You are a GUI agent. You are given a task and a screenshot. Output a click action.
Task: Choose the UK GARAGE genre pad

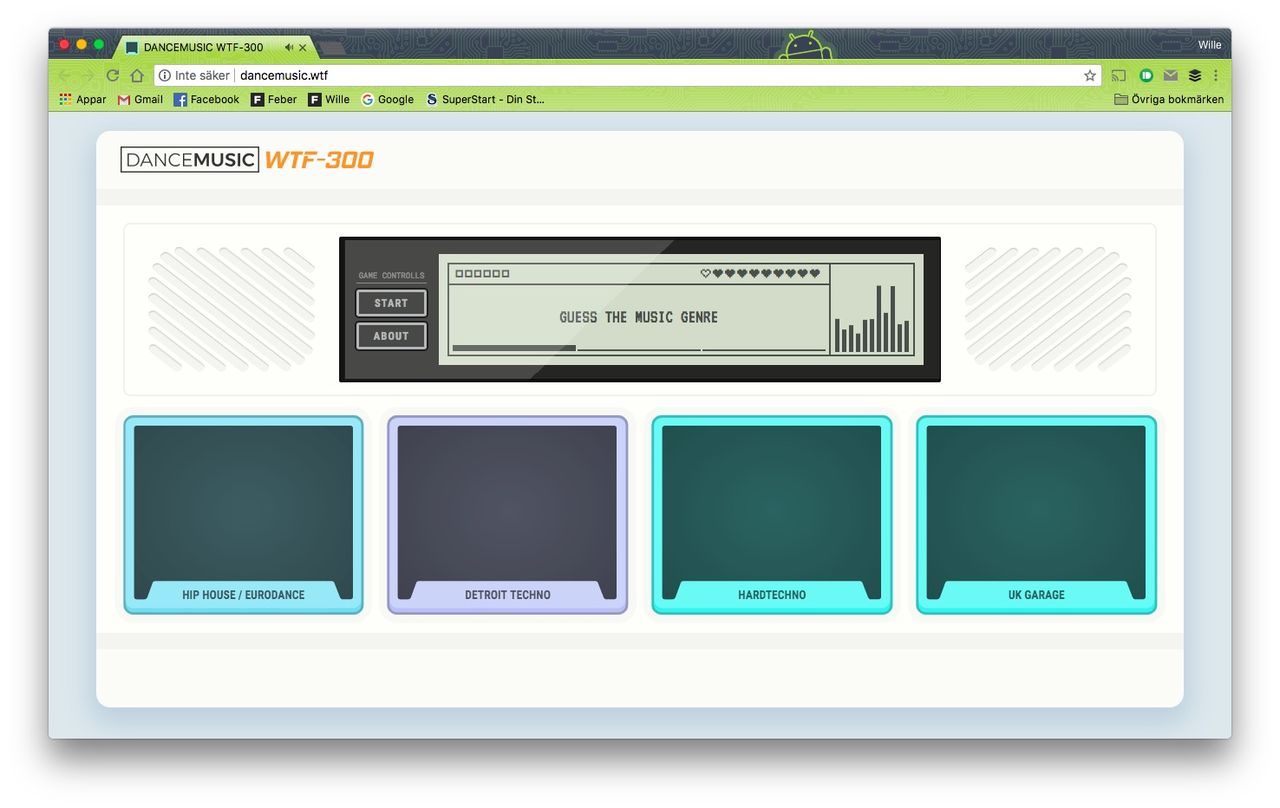point(1036,515)
